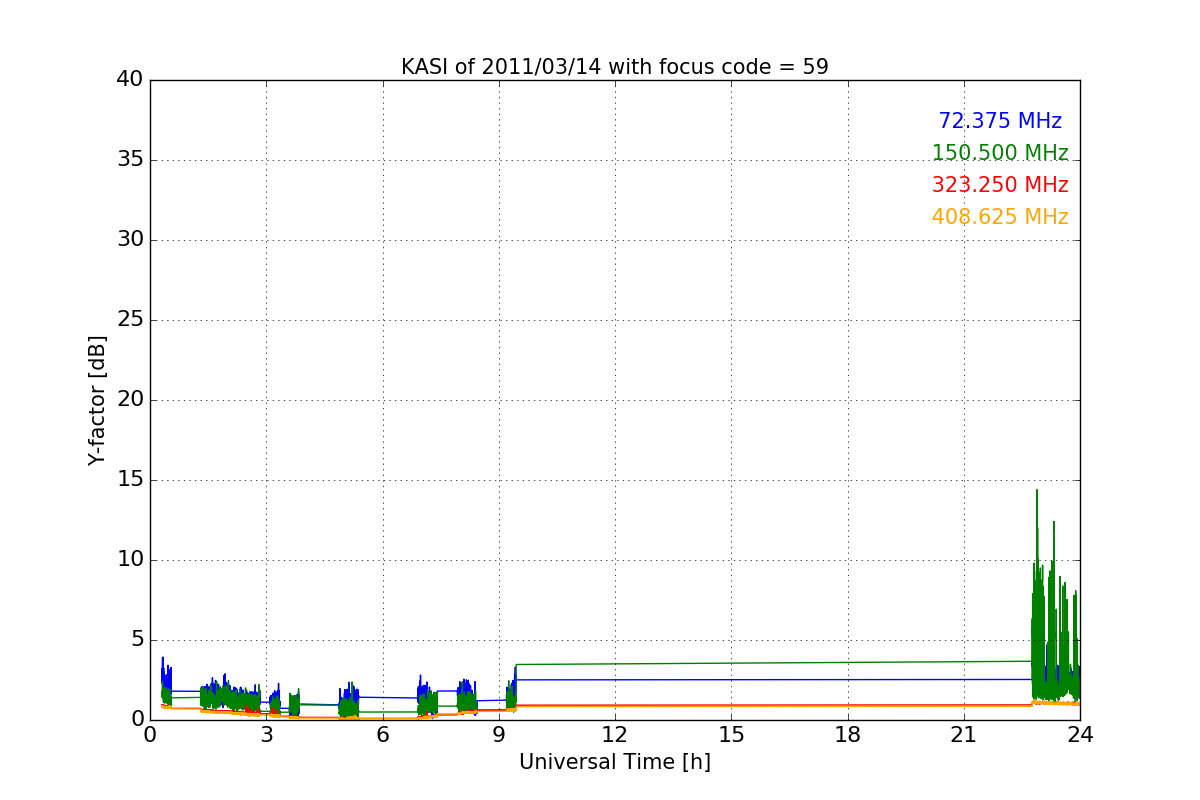Image resolution: width=1200 pixels, height=800 pixels.
Task: Select the red 323.250 MHz legend label
Action: click(x=1000, y=185)
